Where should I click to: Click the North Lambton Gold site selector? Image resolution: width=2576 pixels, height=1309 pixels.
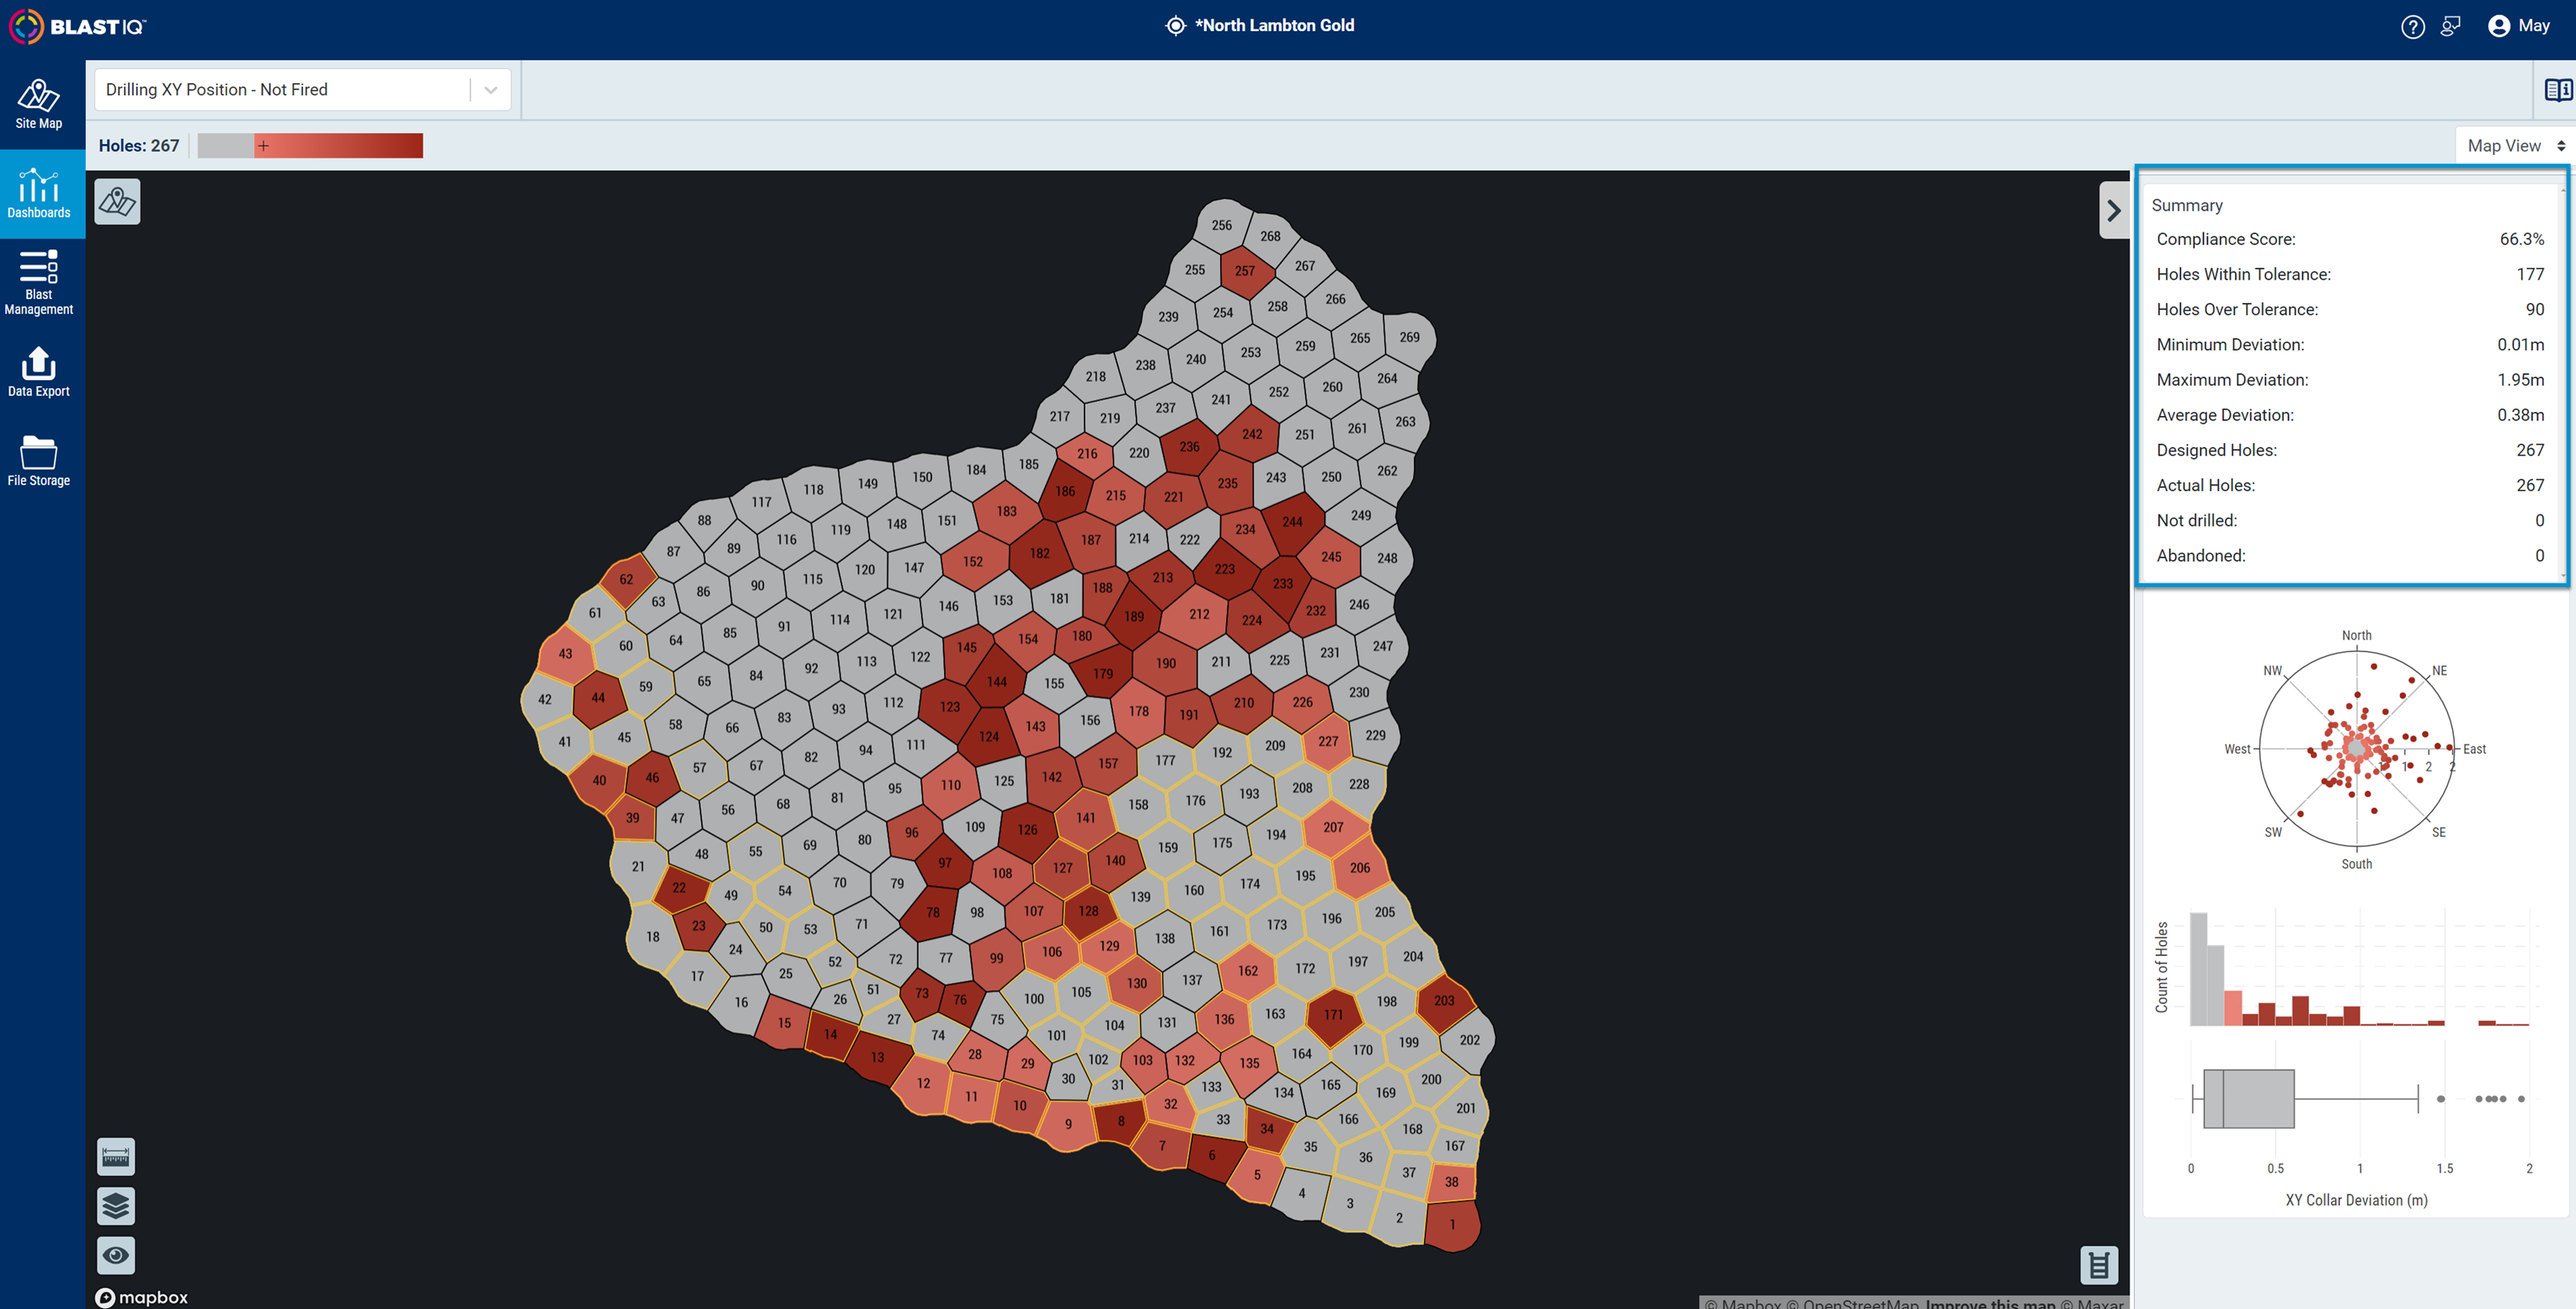(x=1260, y=26)
